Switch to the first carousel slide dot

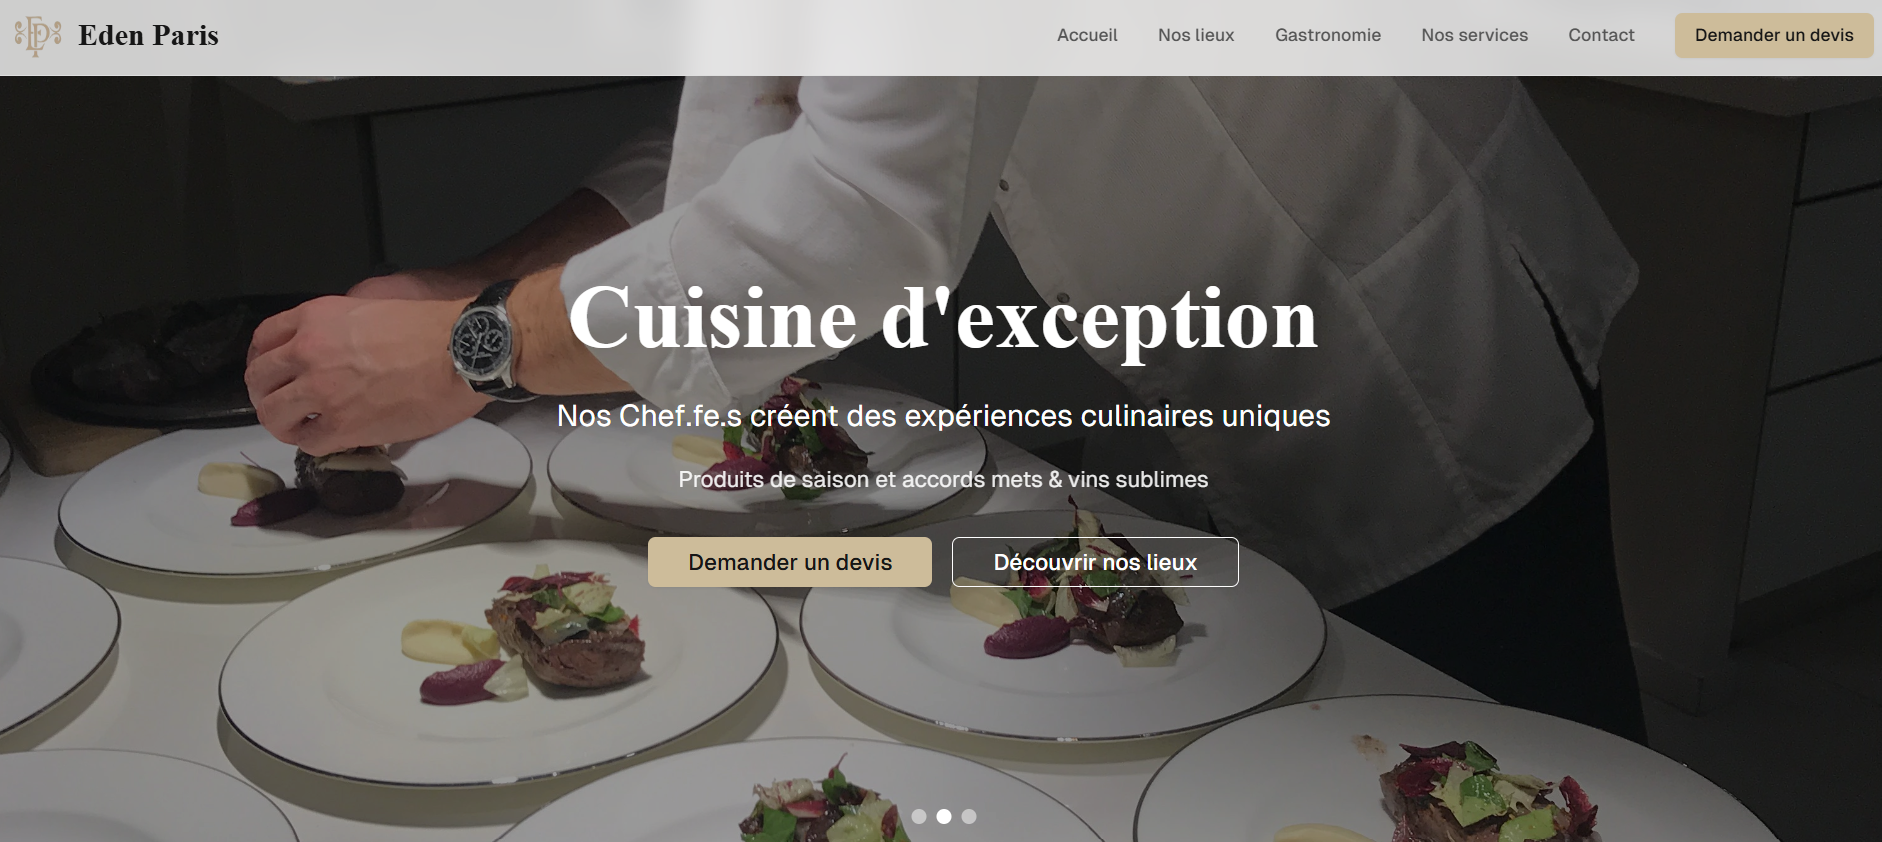tap(919, 817)
